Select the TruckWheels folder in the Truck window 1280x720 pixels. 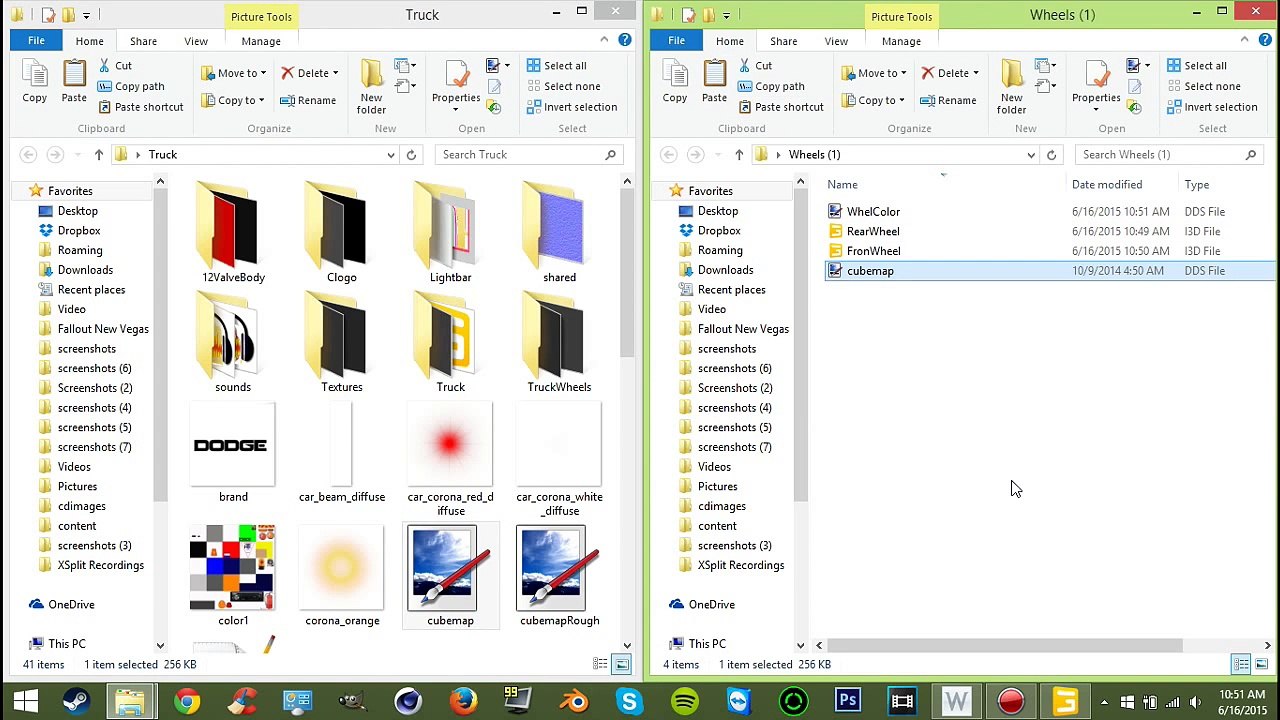[559, 343]
